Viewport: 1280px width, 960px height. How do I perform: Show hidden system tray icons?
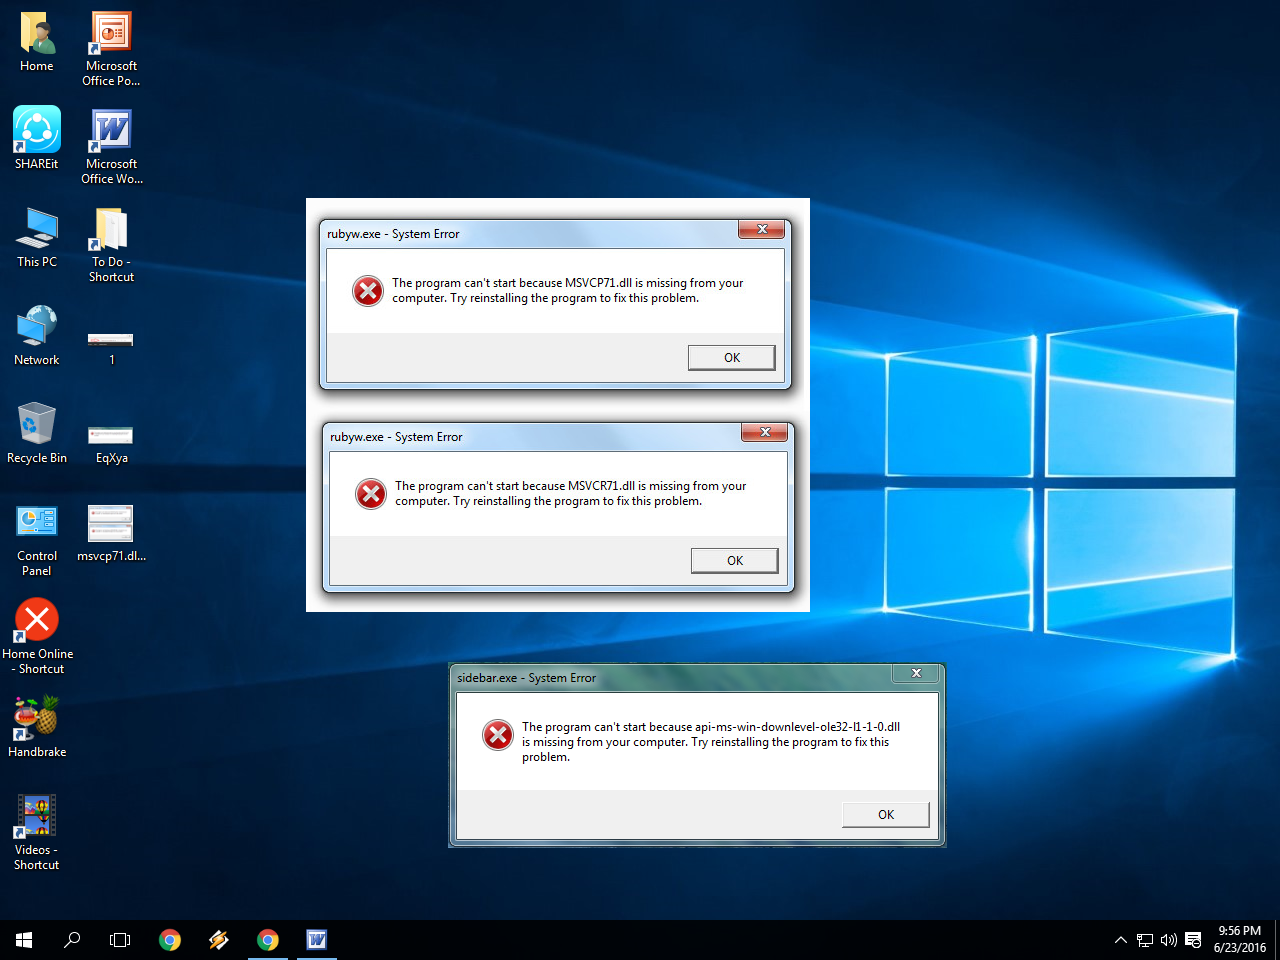(1121, 940)
